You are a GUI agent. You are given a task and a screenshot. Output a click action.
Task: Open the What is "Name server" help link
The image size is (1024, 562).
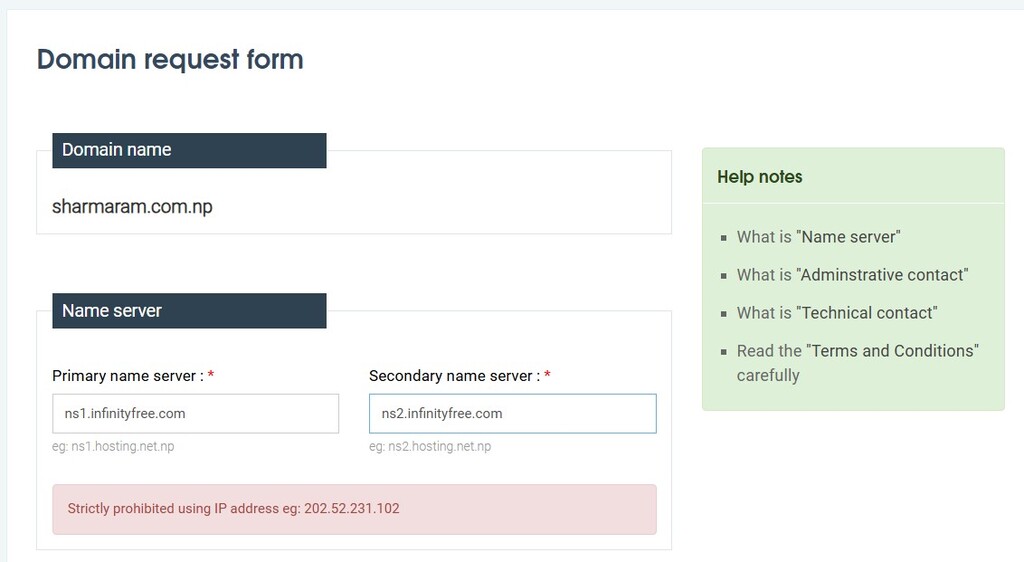pyautogui.click(x=818, y=237)
